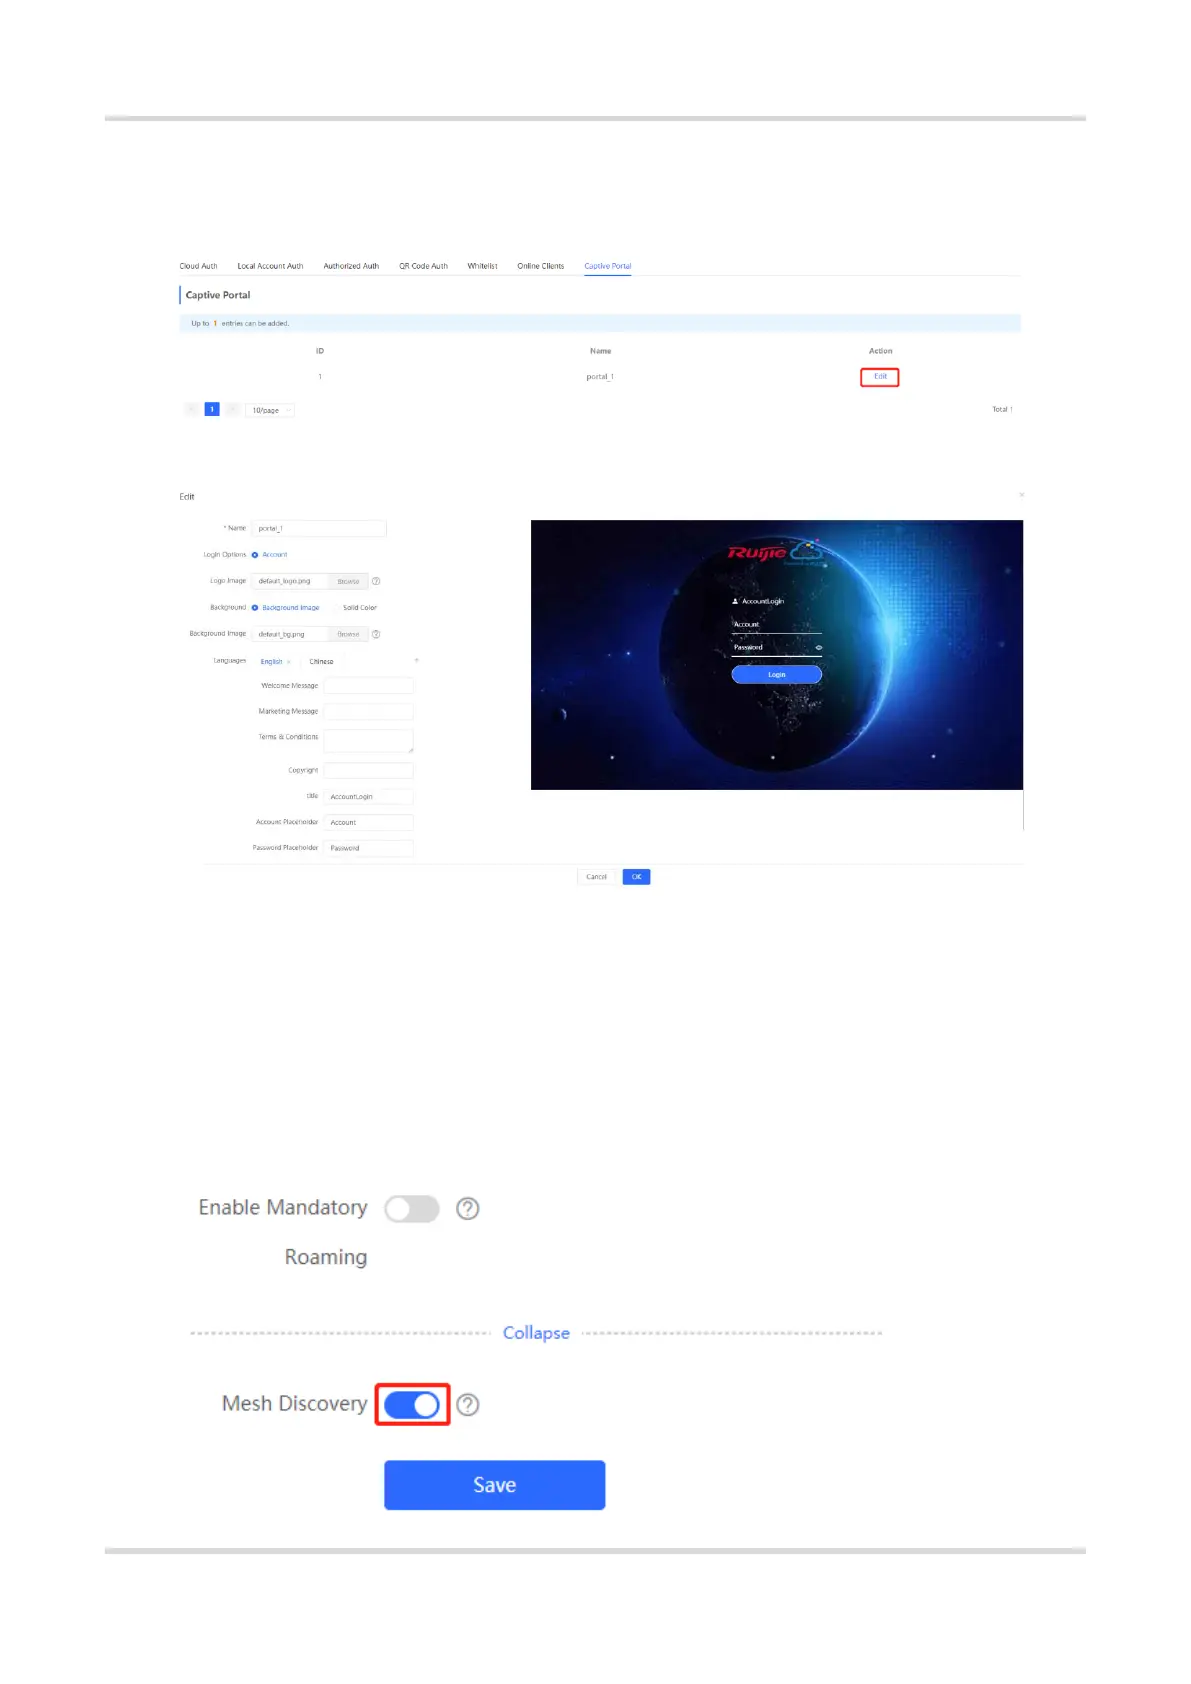Open the Whitelist tab

(x=482, y=266)
